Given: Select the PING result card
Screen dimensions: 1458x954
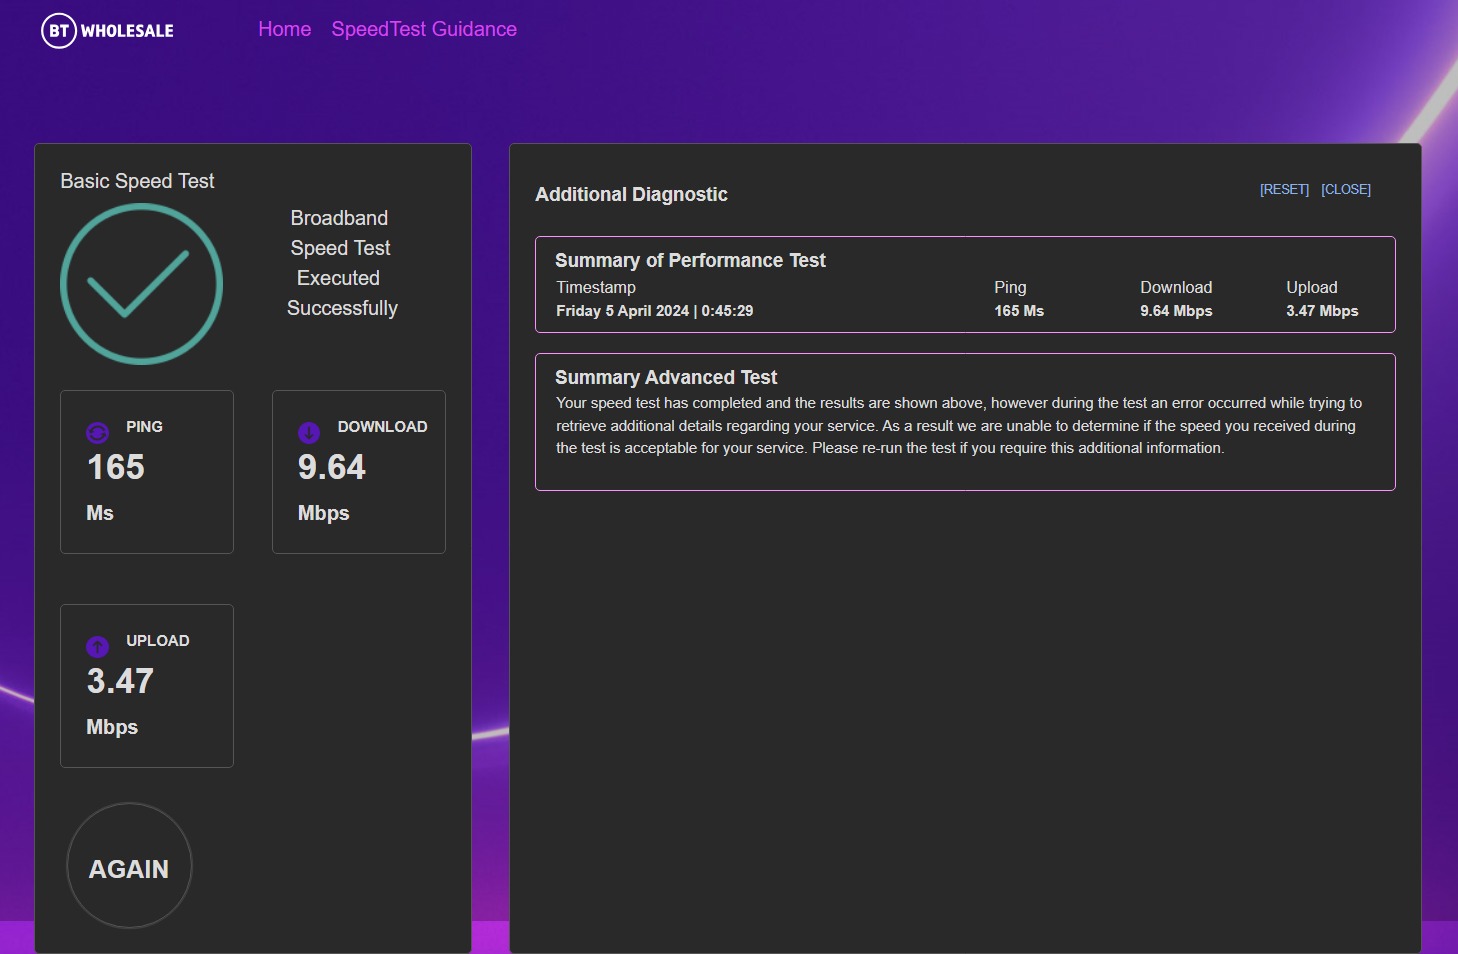Looking at the screenshot, I should click(x=146, y=471).
